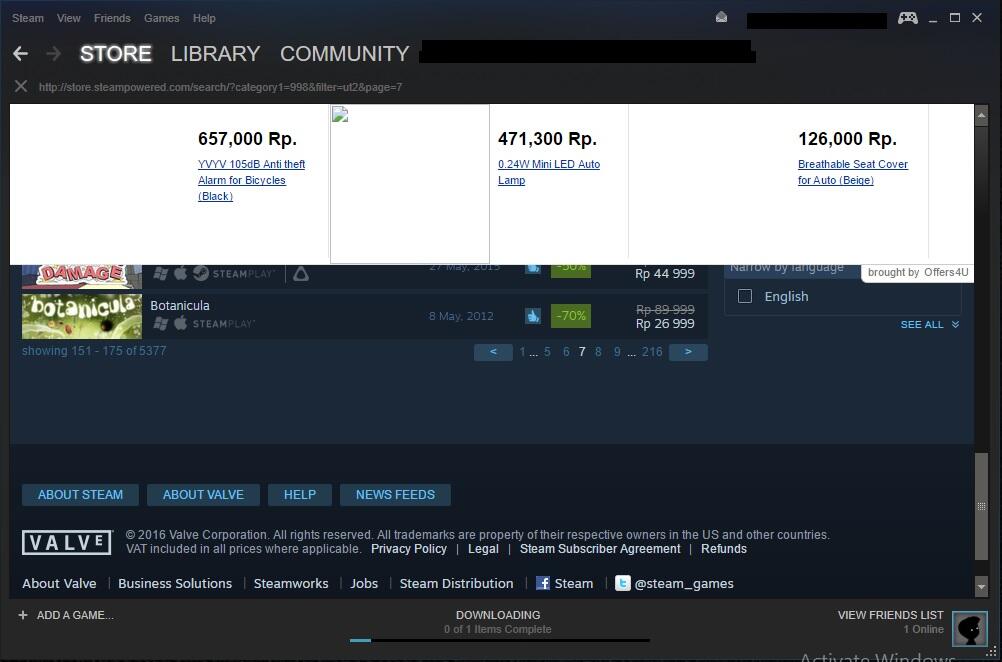The image size is (1002, 662).
Task: Open the Steamworks link
Action: tap(291, 583)
